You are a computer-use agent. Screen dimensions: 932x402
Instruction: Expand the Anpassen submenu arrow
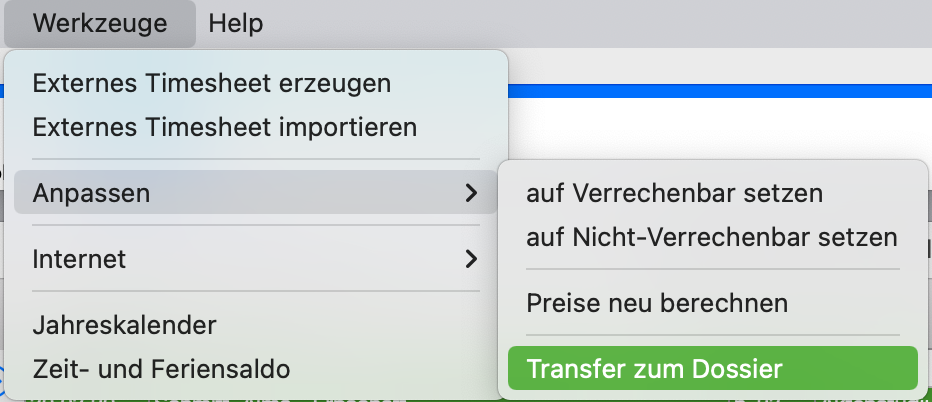point(471,192)
